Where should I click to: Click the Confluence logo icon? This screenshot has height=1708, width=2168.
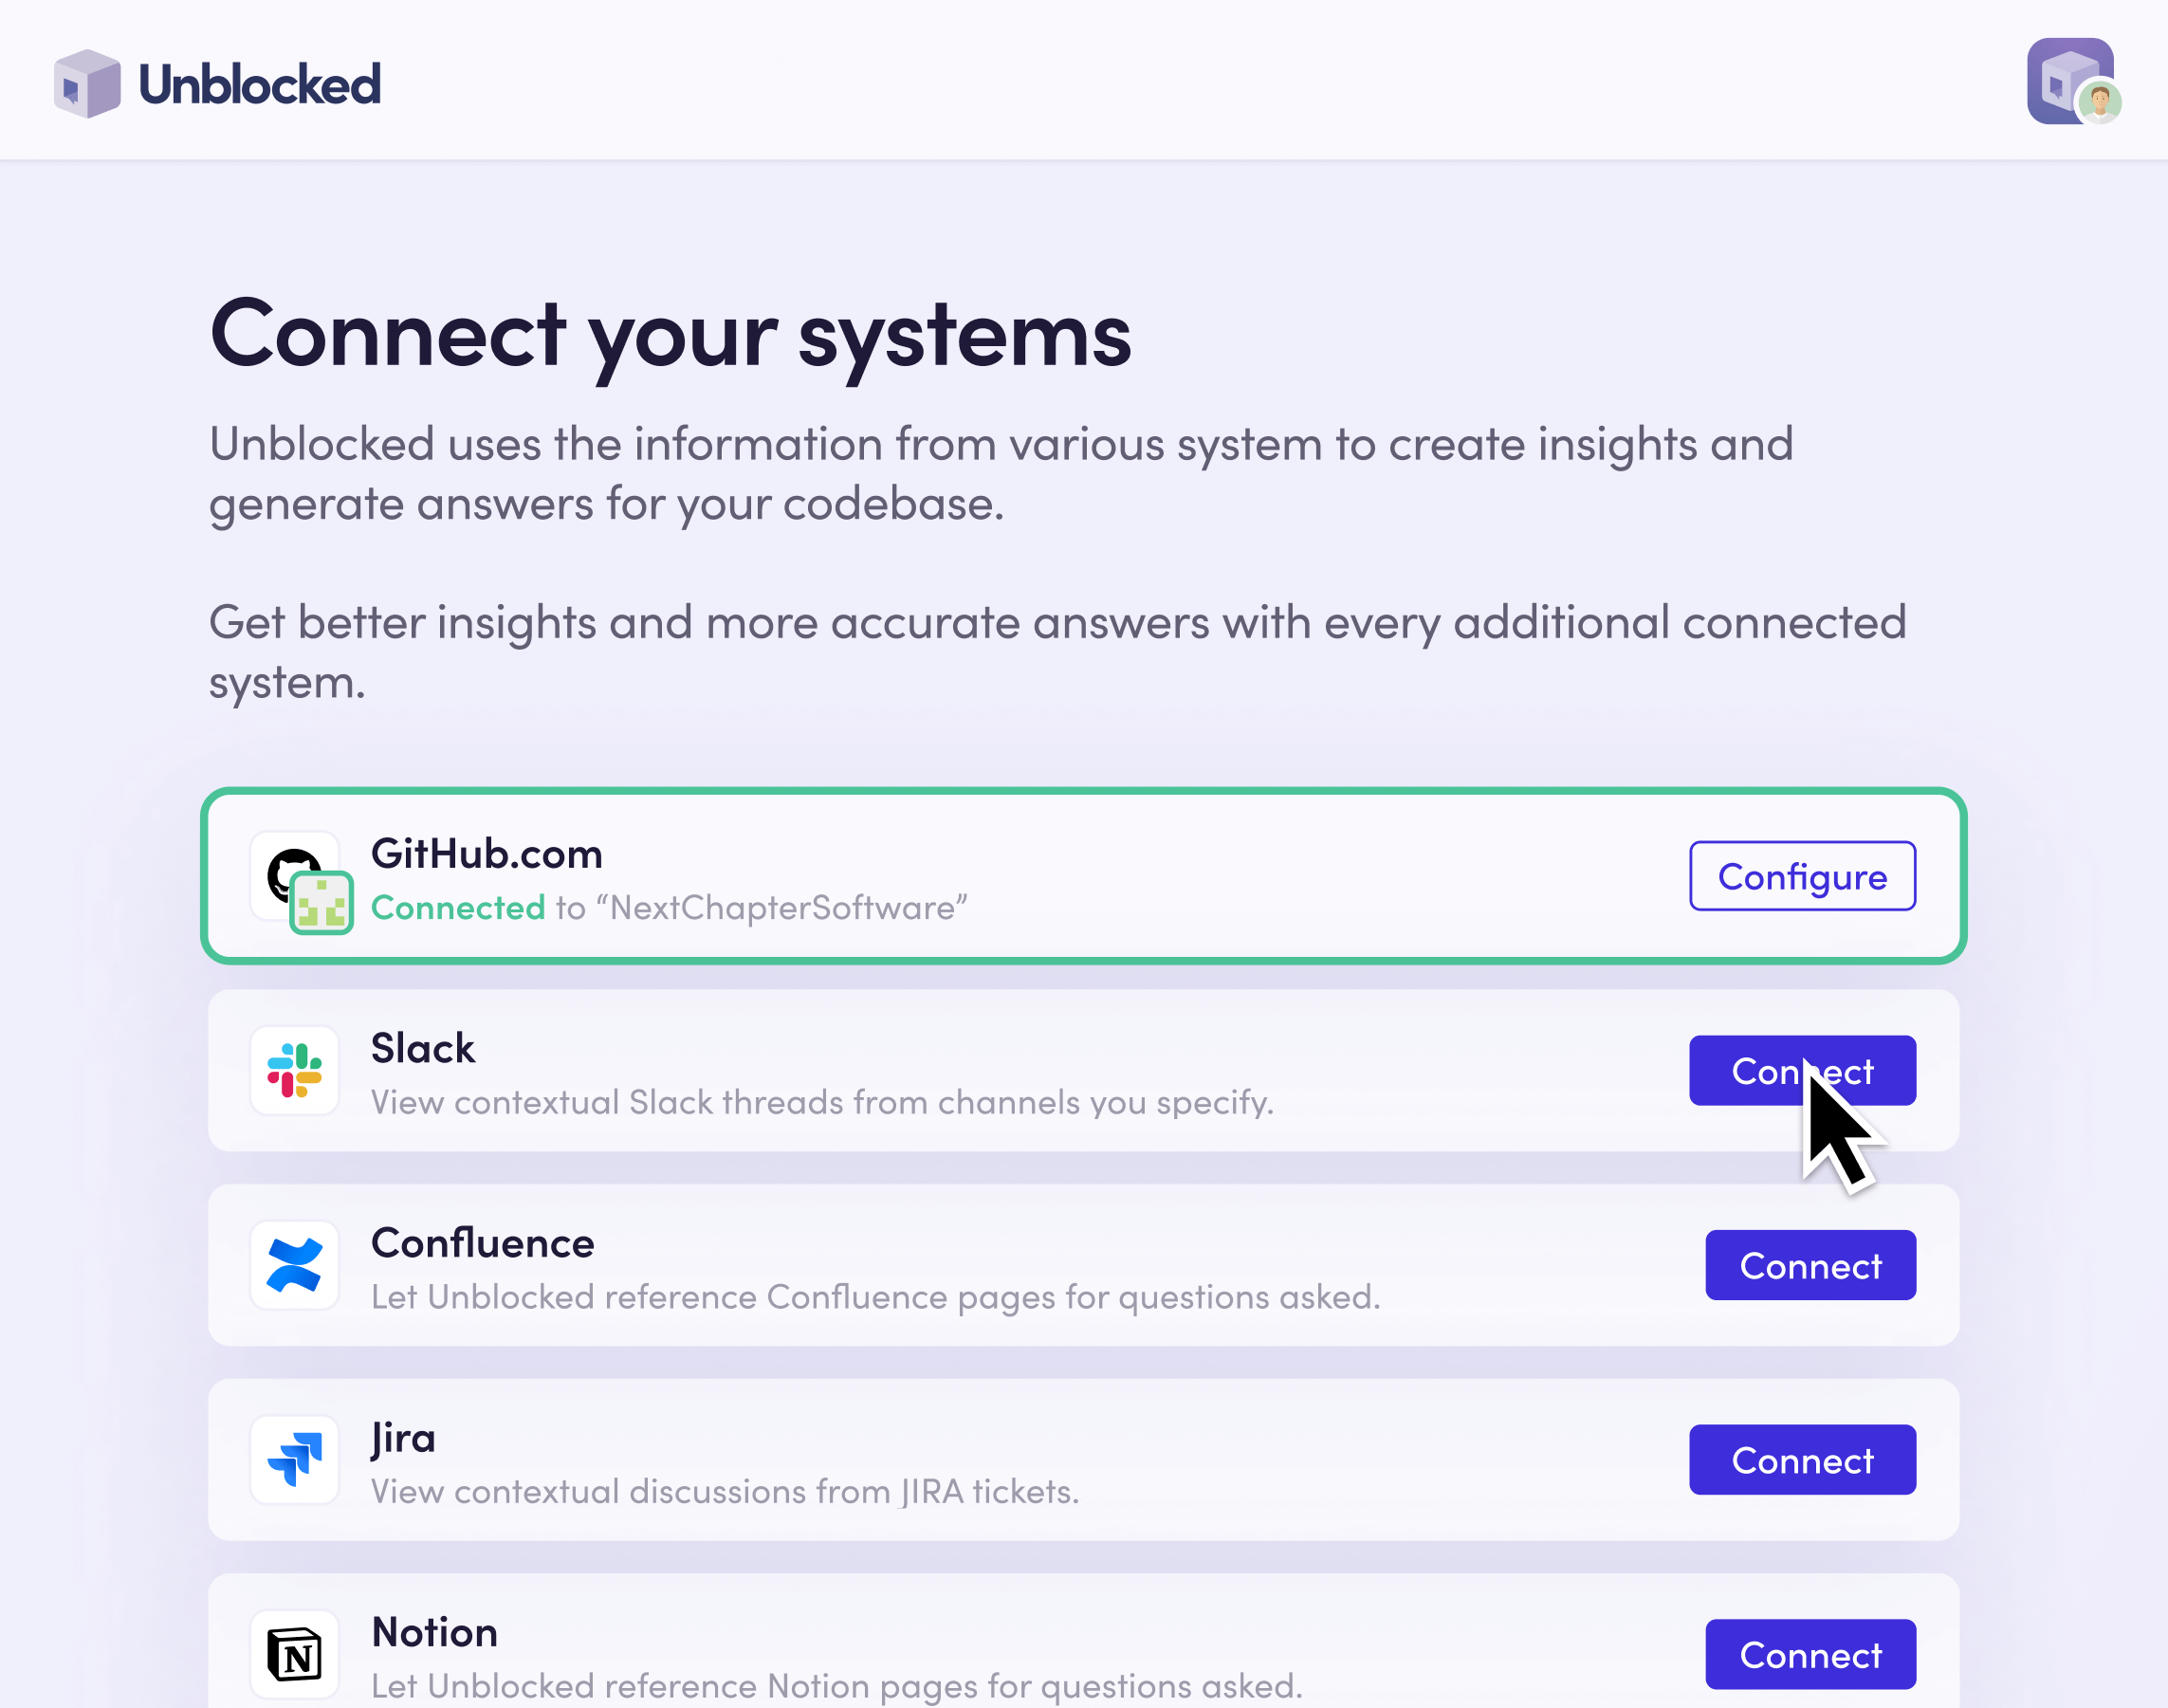pos(295,1265)
